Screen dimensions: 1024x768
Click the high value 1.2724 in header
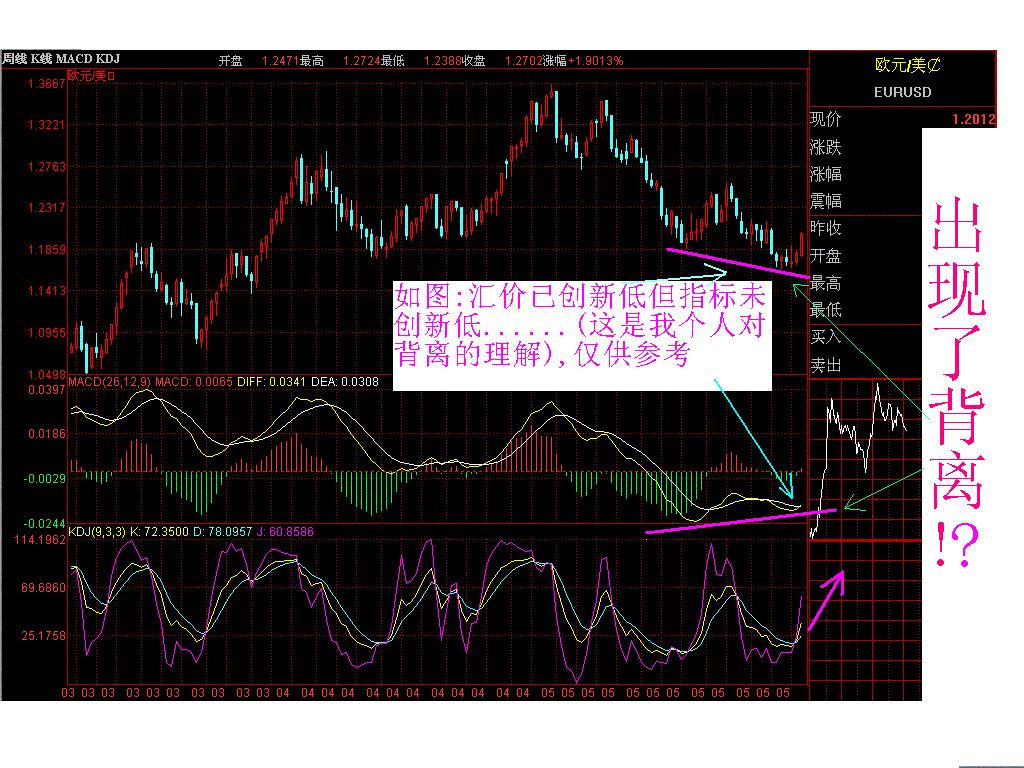pyautogui.click(x=361, y=61)
